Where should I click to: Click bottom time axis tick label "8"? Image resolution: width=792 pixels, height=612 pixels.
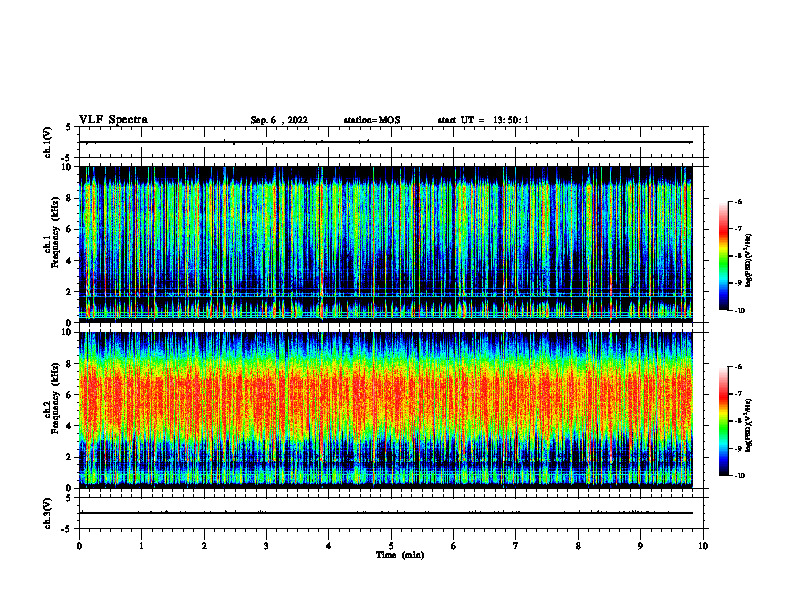coord(578,546)
